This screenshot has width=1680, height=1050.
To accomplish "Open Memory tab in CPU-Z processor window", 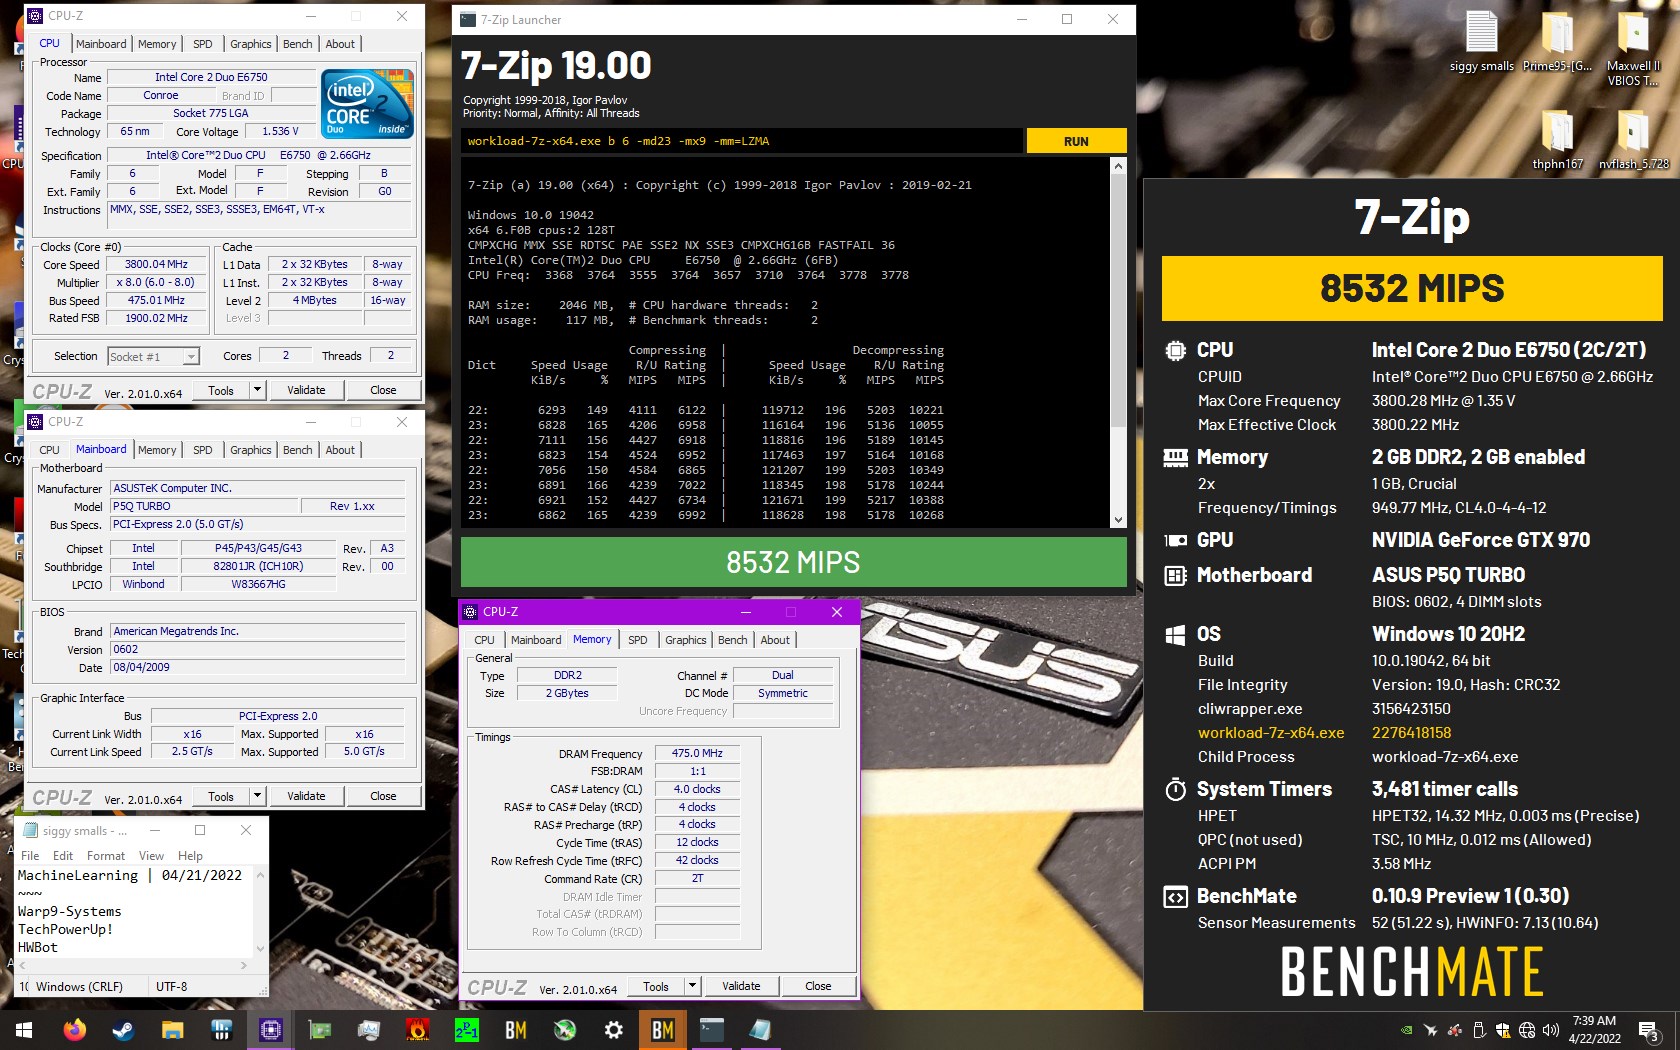I will (157, 44).
